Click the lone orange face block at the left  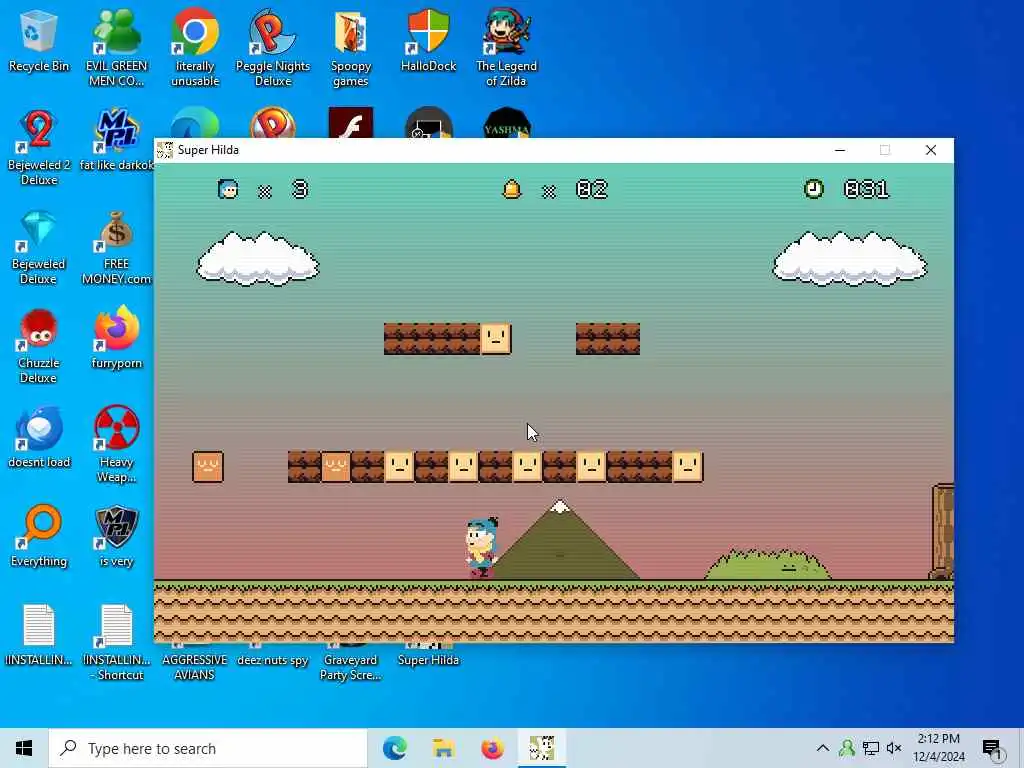coord(208,467)
